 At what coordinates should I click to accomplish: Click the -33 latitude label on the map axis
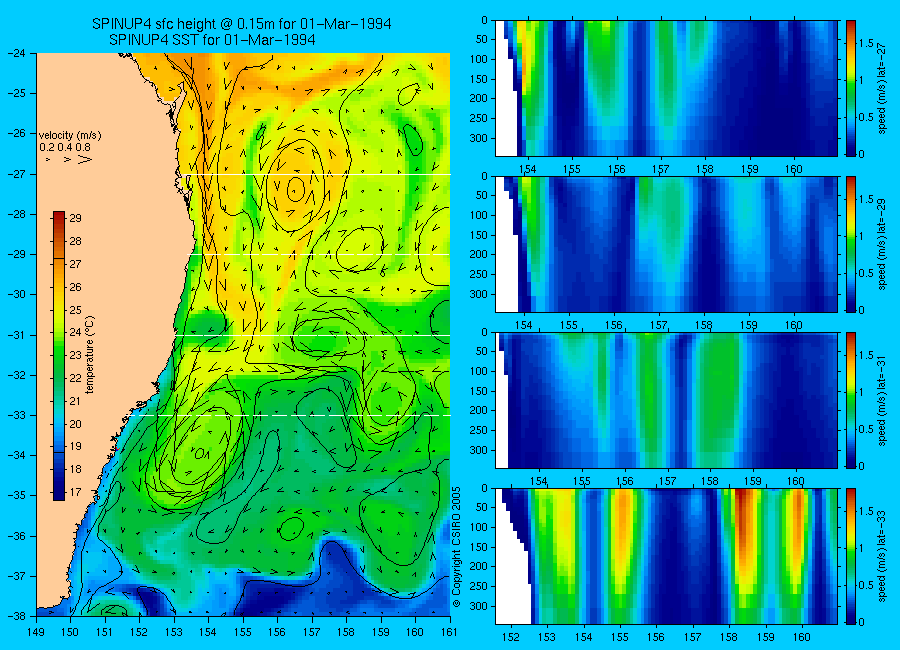[x=17, y=415]
